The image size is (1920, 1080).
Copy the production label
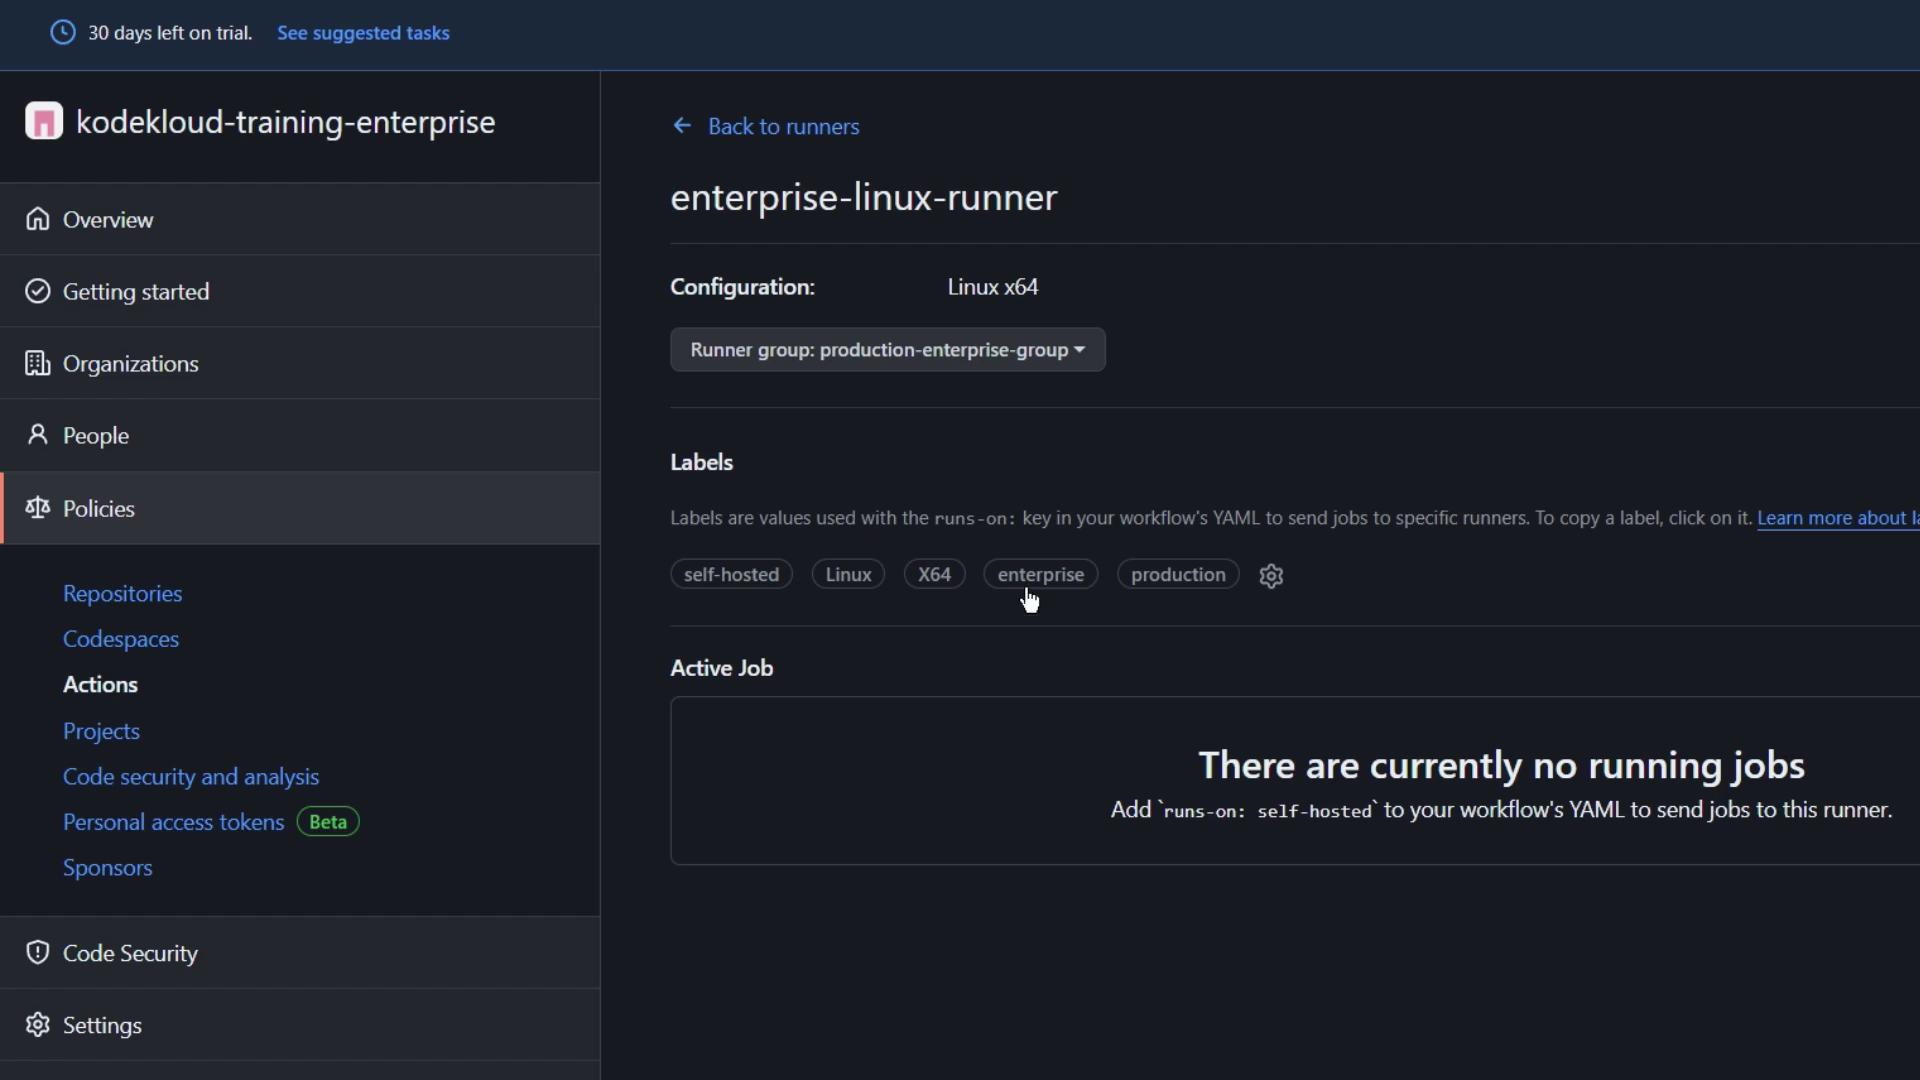pos(1177,575)
